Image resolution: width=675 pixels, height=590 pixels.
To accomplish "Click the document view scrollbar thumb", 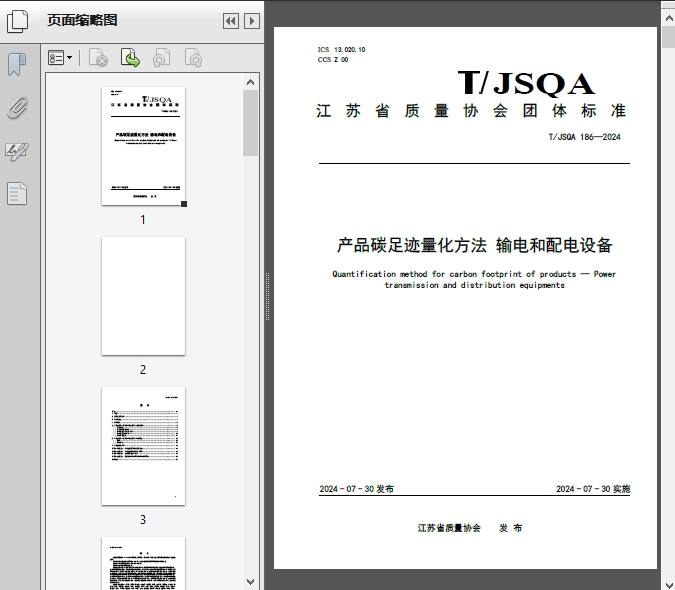I will pyautogui.click(x=669, y=37).
